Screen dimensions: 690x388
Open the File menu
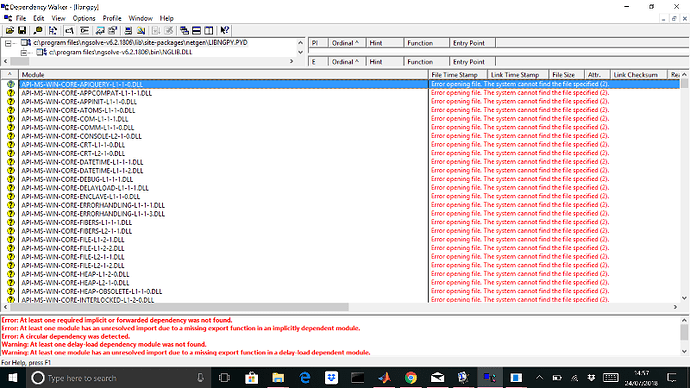(21, 18)
